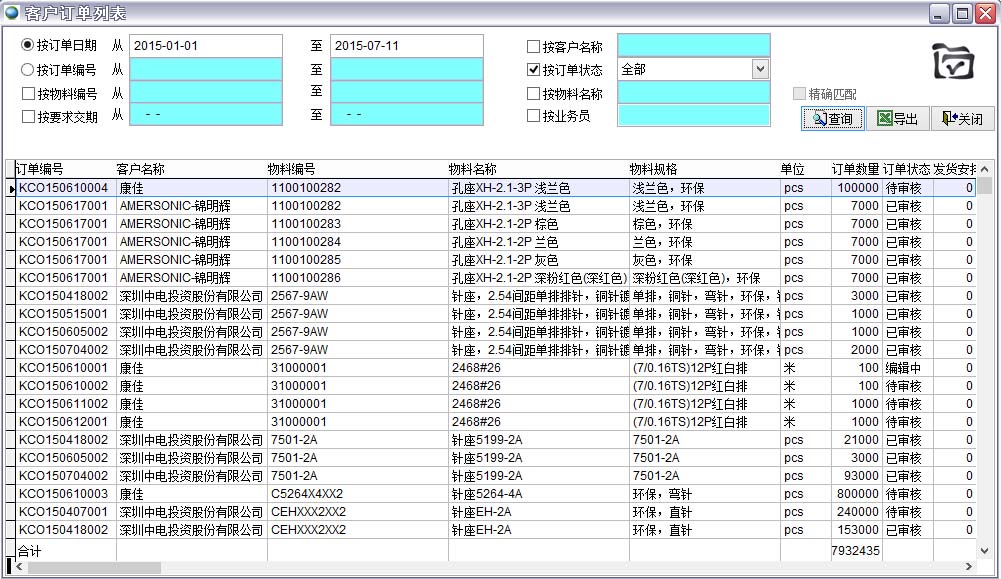Tick the 按业务员 checkbox
This screenshot has height=579, width=1001.
click(x=533, y=116)
